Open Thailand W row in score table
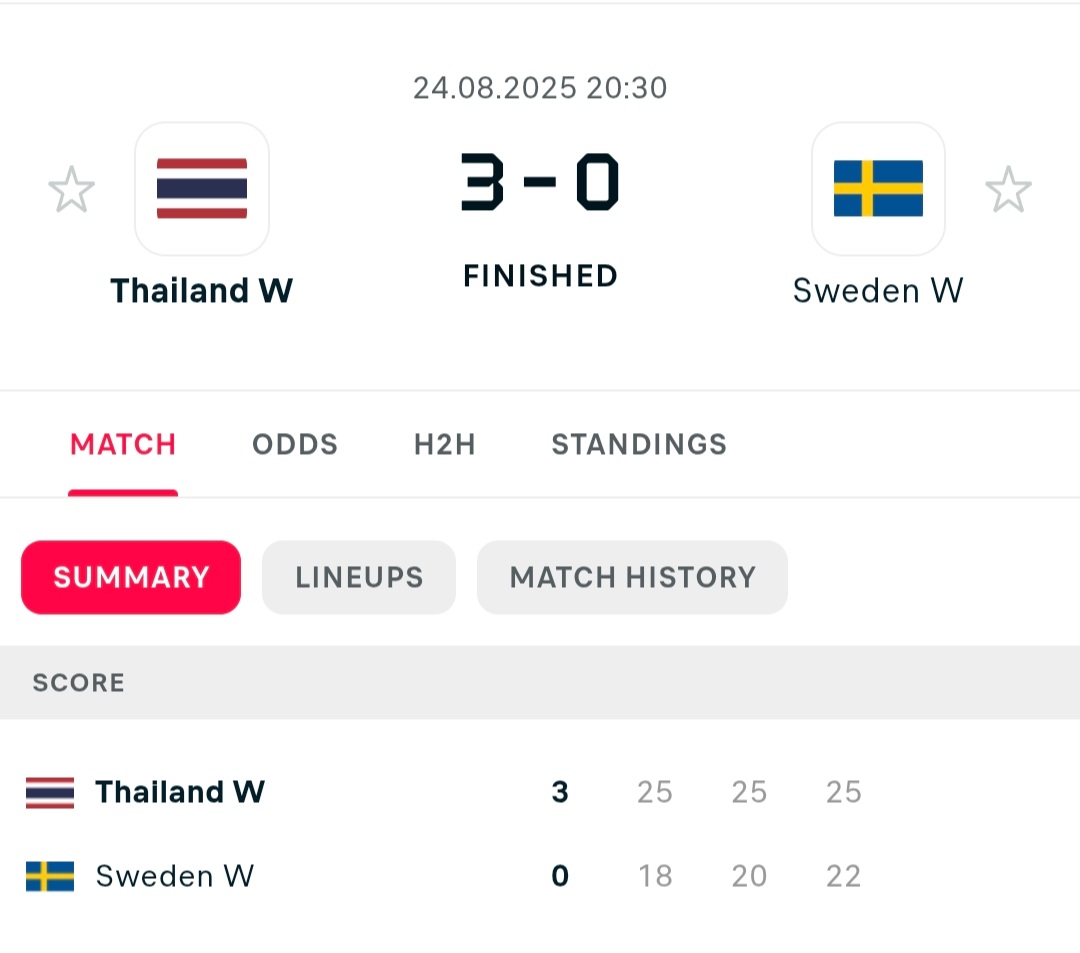The width and height of the screenshot is (1080, 953). (x=540, y=793)
